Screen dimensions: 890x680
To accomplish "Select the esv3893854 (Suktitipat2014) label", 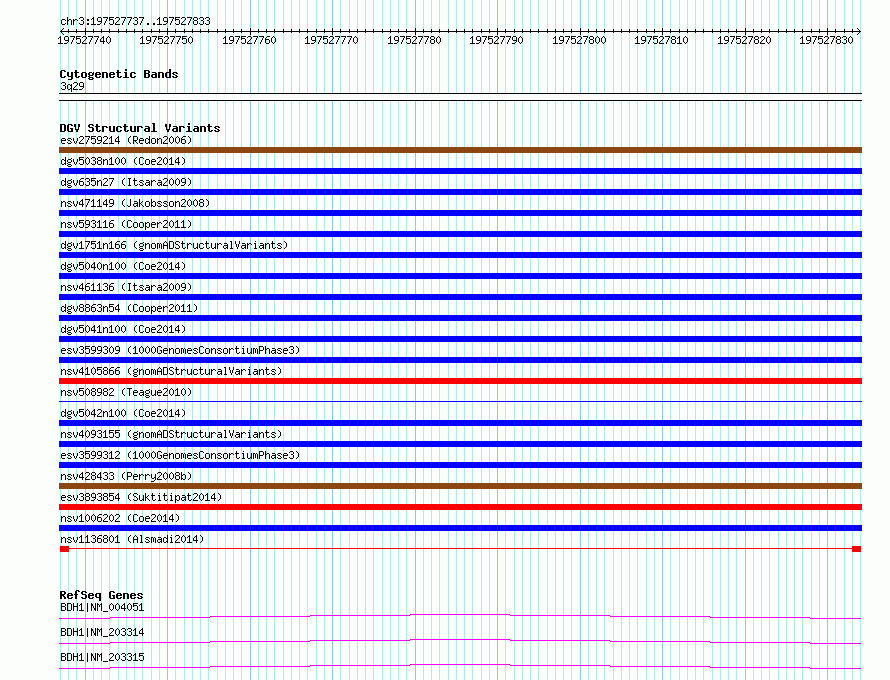I will [x=141, y=497].
